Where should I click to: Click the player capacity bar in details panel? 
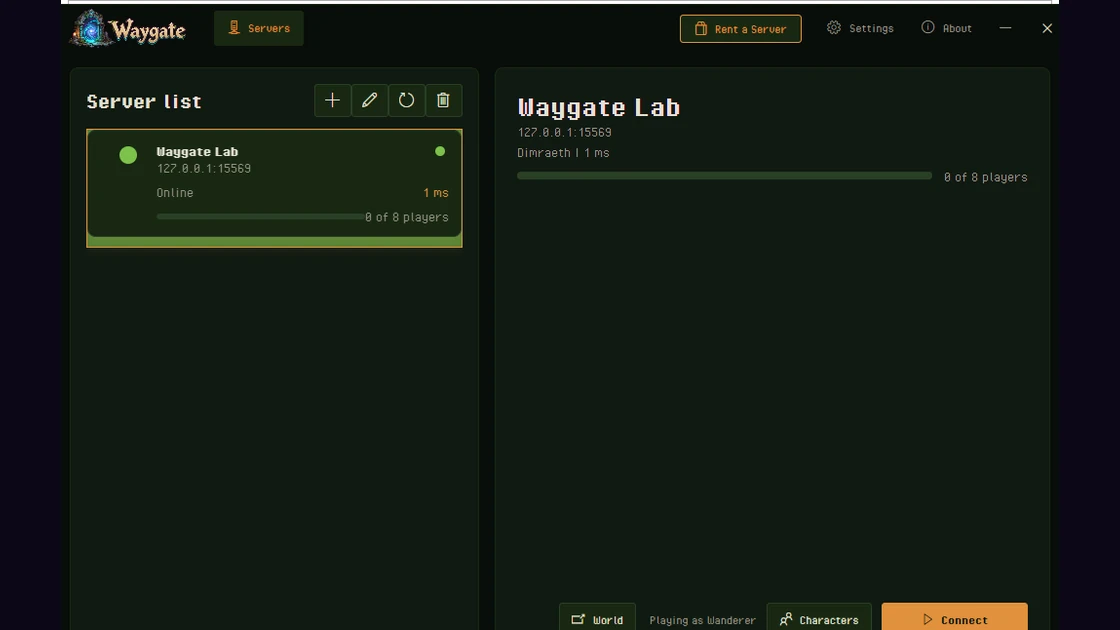724,176
